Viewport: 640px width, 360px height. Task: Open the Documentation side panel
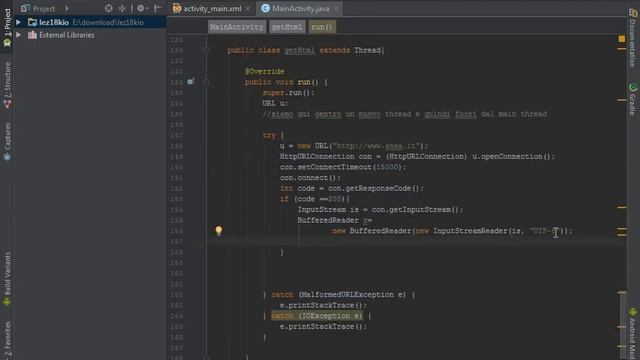[x=633, y=38]
